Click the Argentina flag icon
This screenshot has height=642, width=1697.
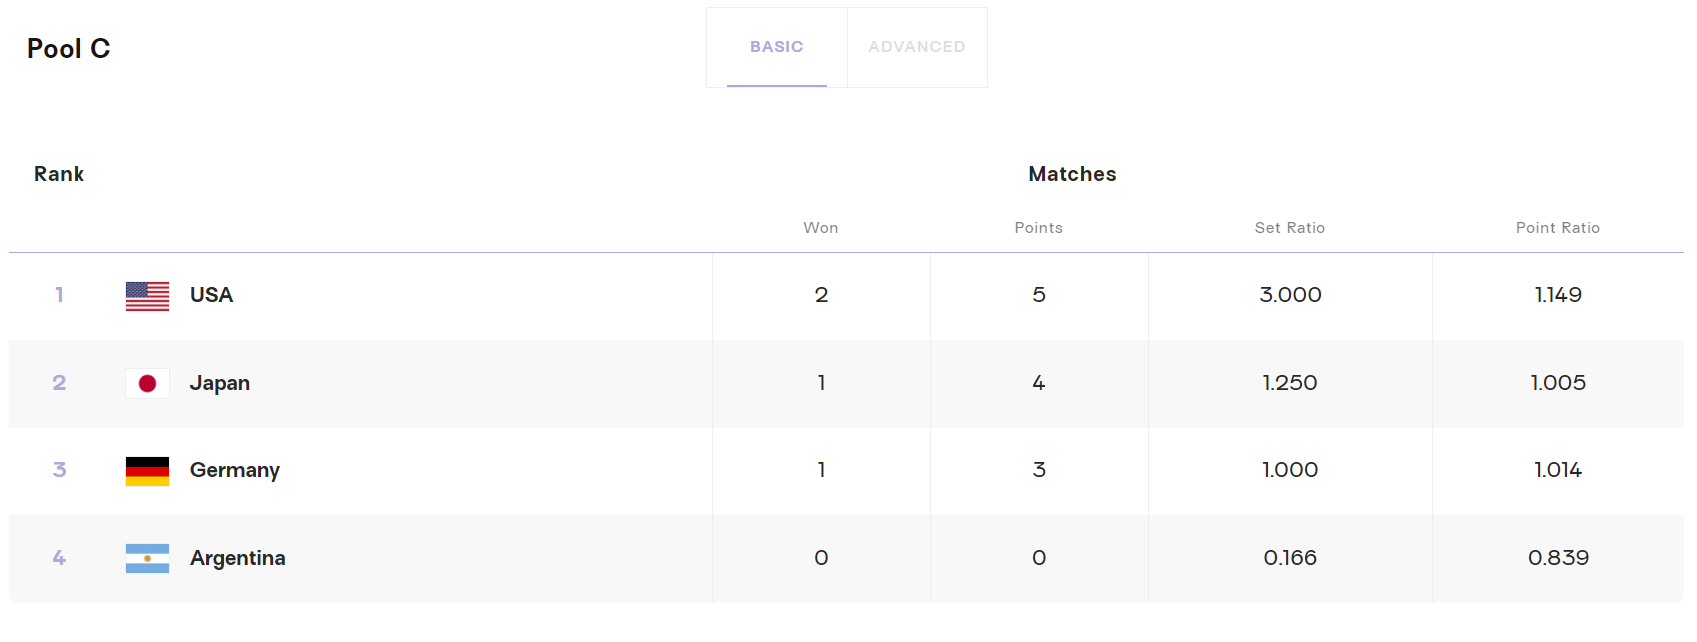coord(147,558)
